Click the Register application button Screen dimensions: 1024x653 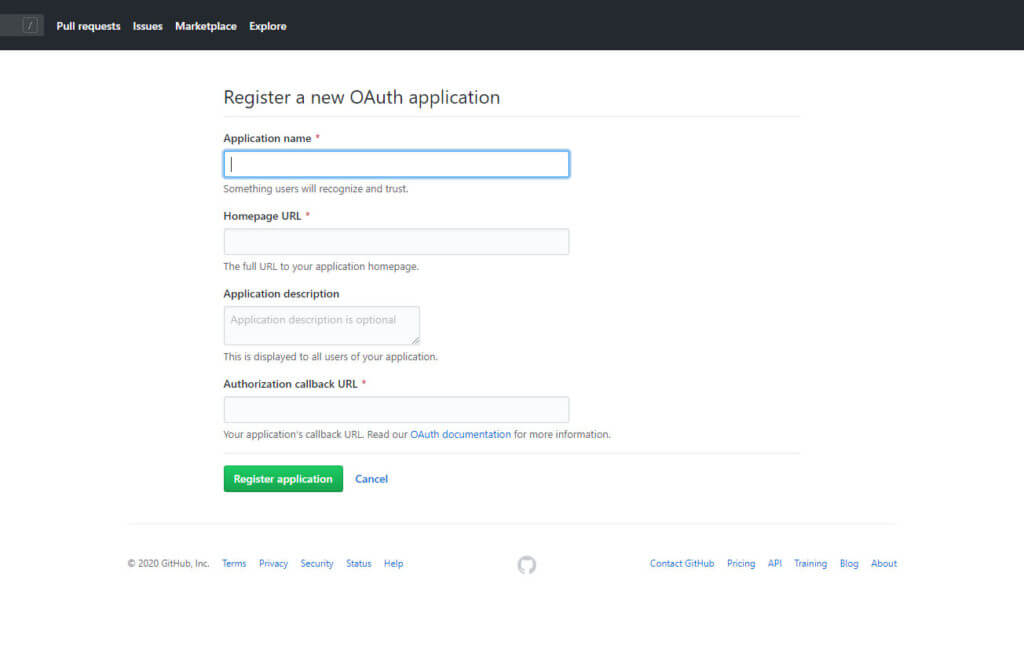(283, 479)
